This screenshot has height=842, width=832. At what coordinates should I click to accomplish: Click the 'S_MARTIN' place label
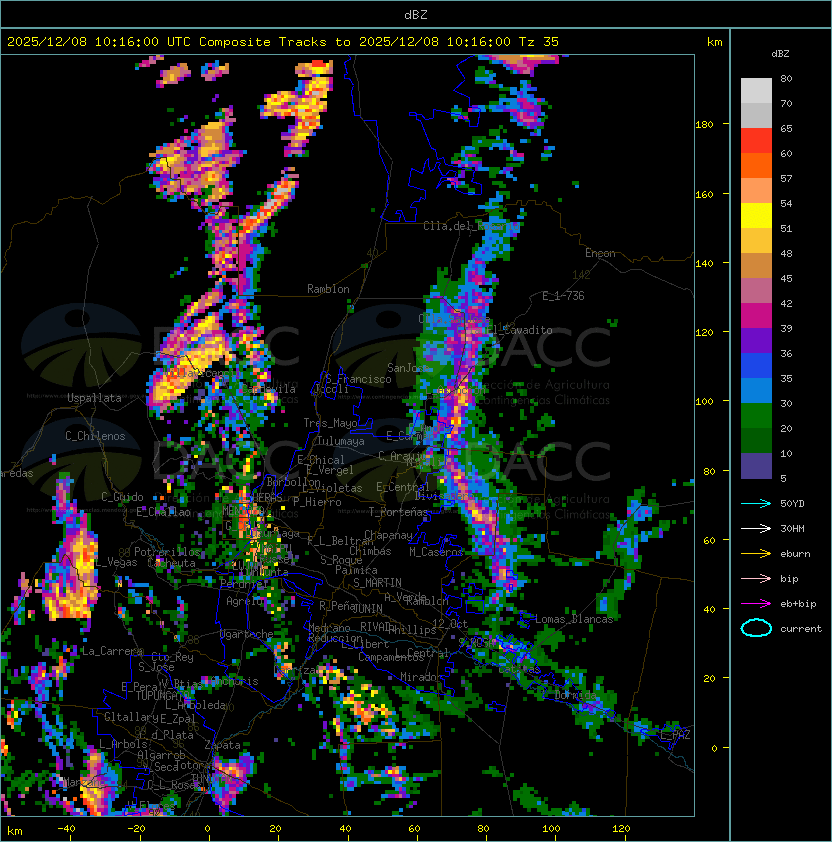click(x=377, y=583)
